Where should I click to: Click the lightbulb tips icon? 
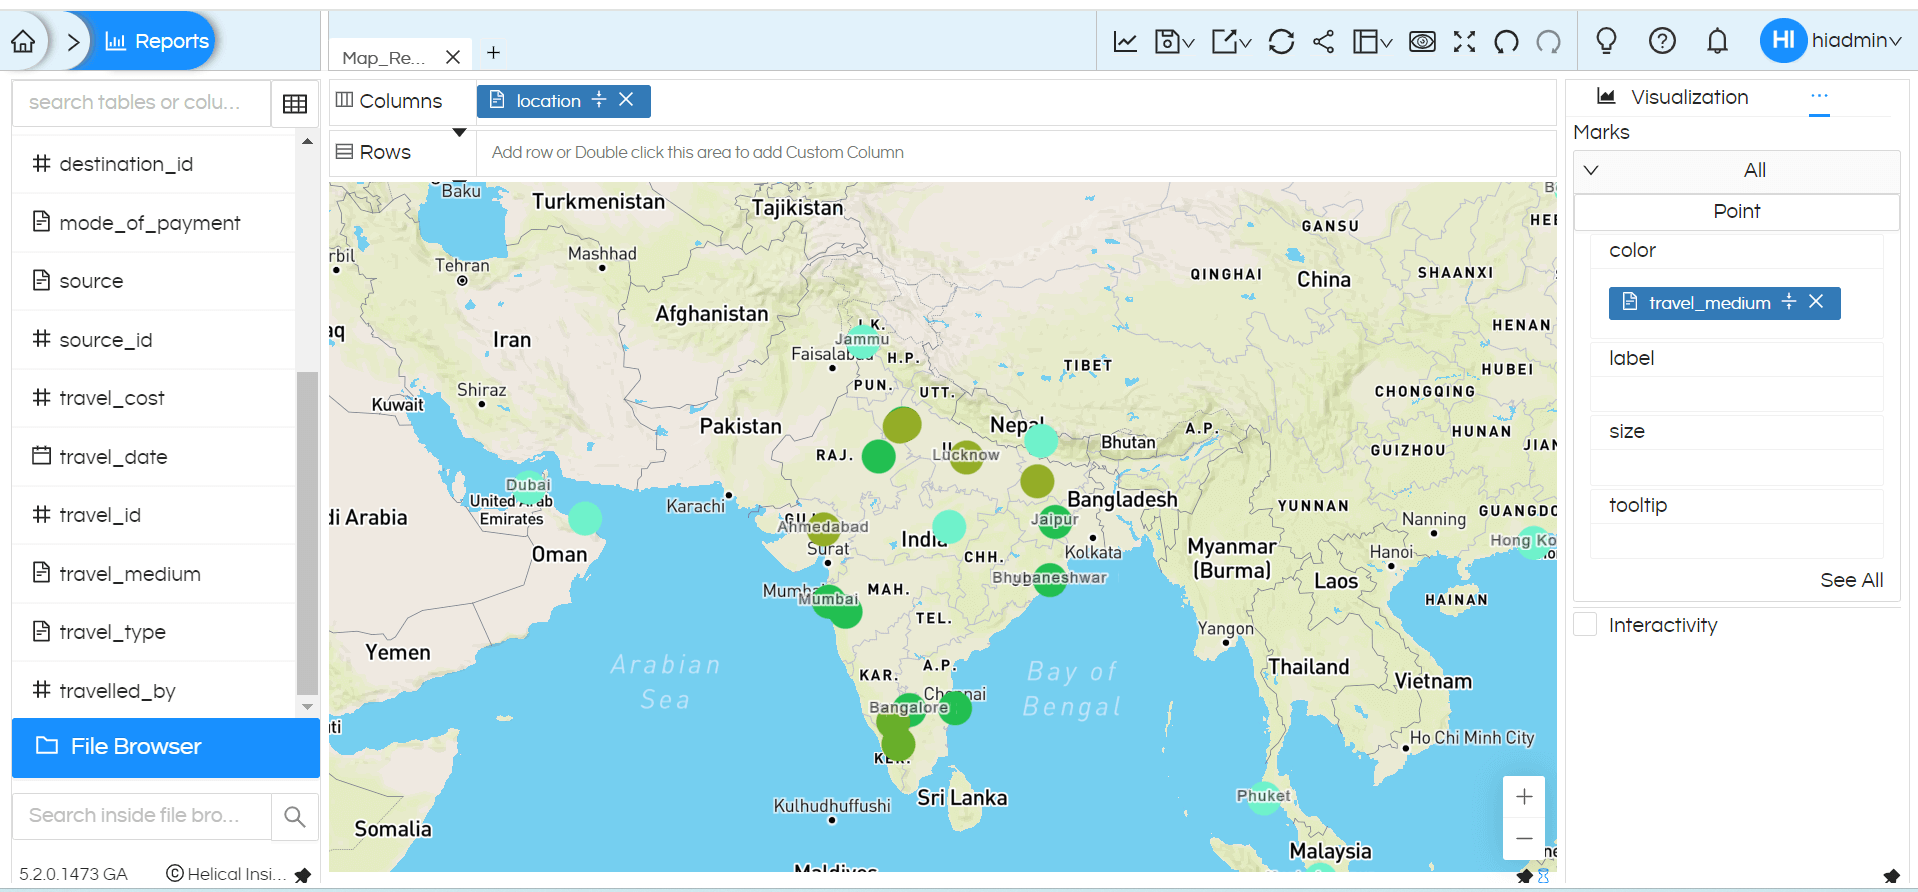(x=1606, y=41)
